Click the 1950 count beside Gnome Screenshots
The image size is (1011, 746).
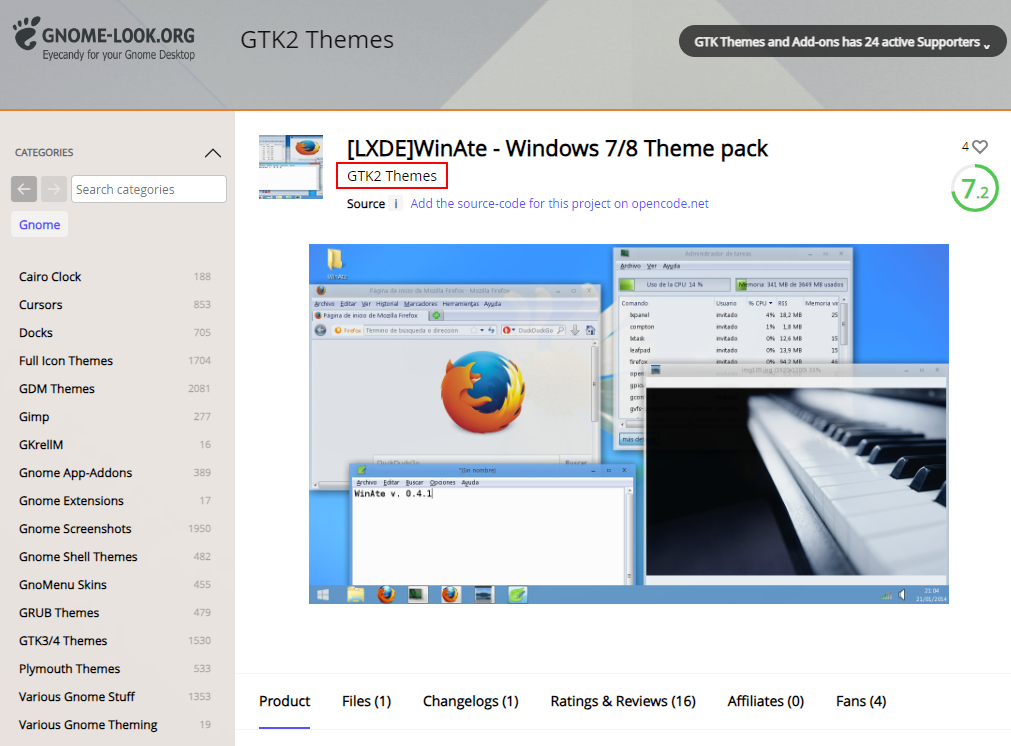199,529
